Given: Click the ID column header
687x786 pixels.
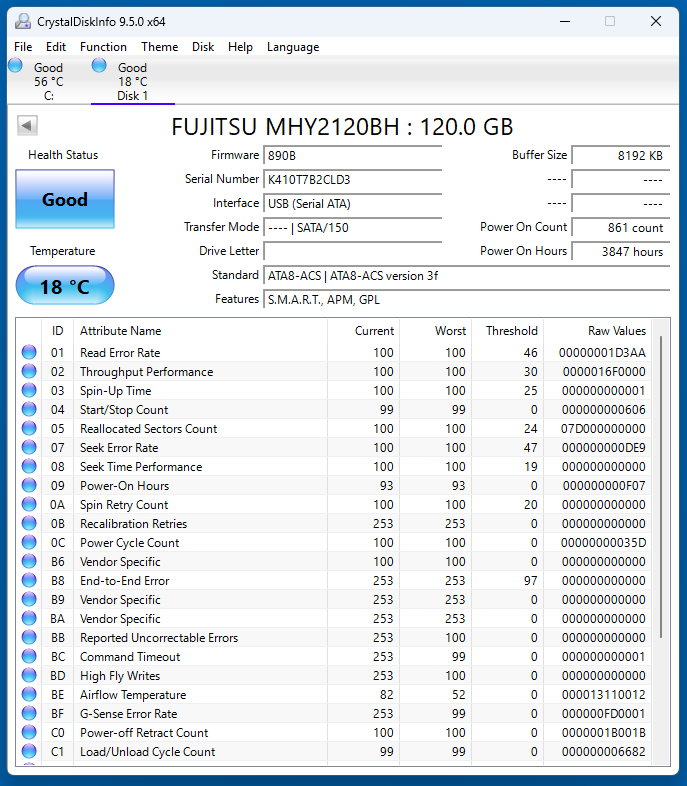Looking at the screenshot, I should (57, 331).
